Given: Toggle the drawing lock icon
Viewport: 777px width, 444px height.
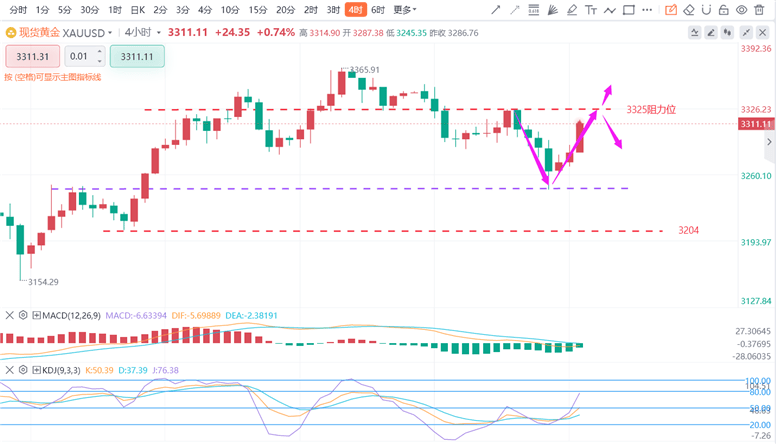Looking at the screenshot, I should click(723, 10).
